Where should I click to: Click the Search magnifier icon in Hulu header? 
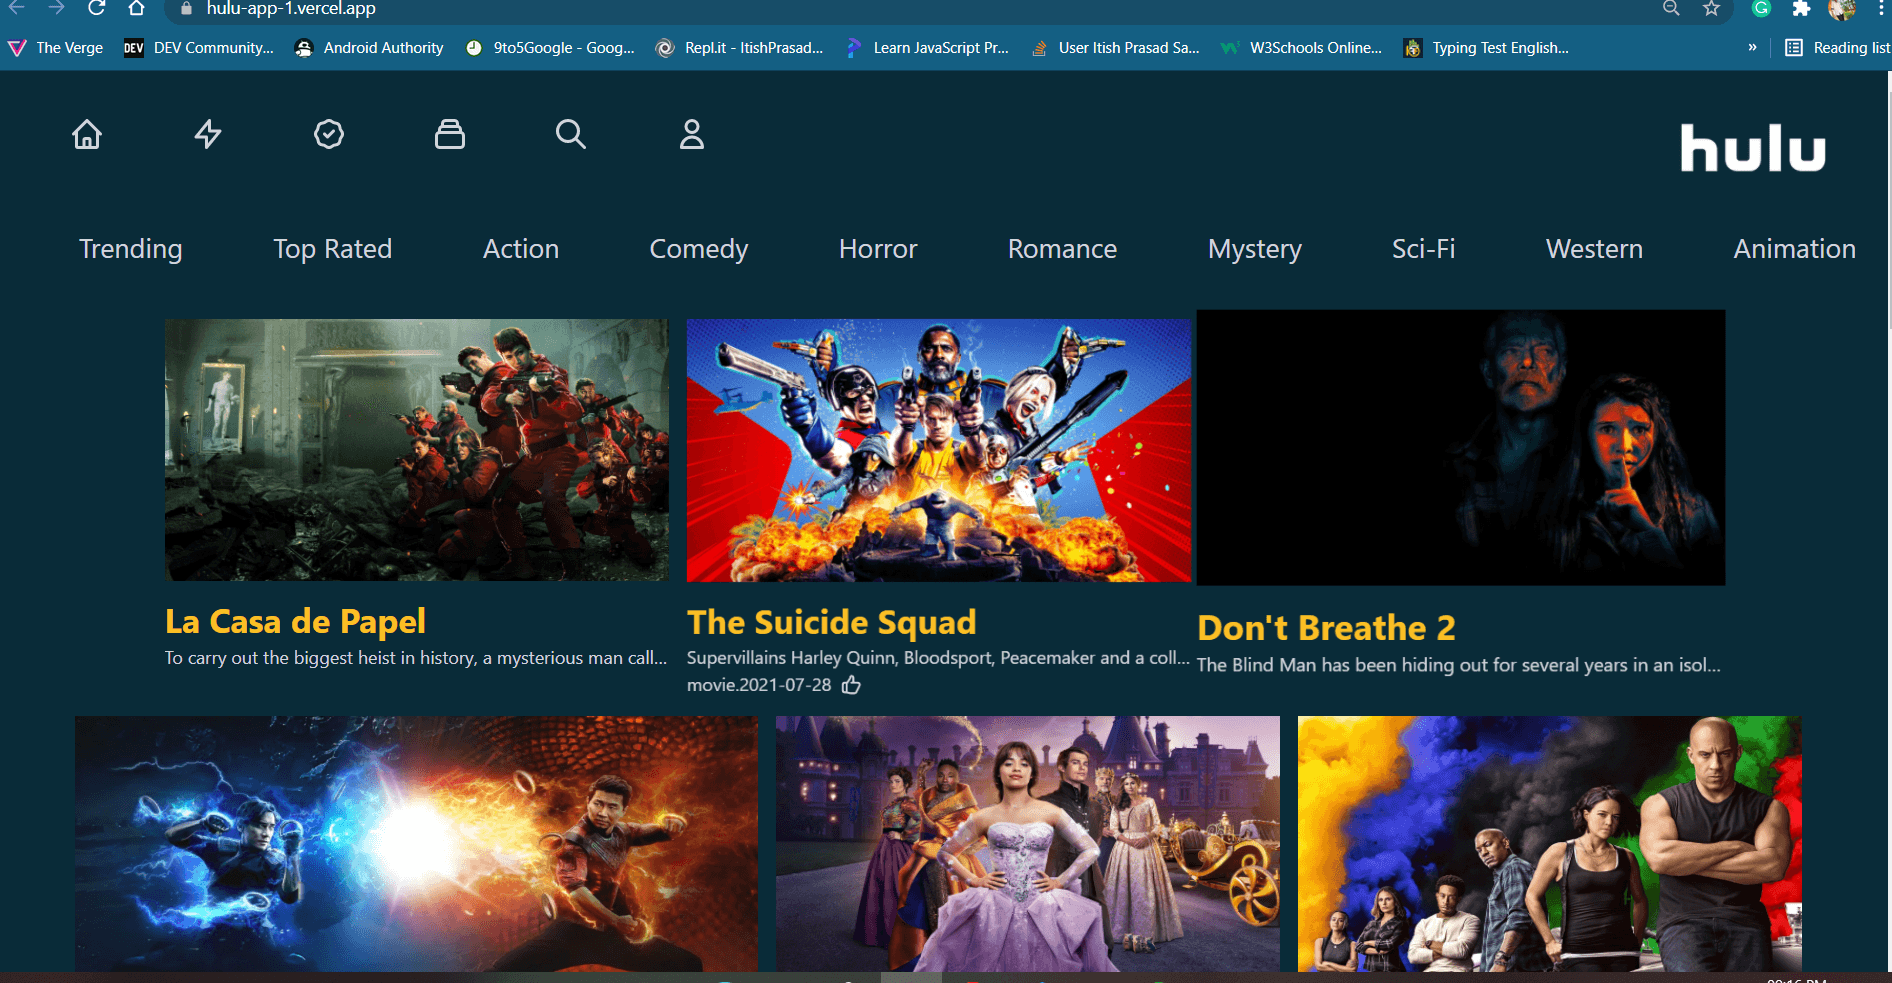571,134
